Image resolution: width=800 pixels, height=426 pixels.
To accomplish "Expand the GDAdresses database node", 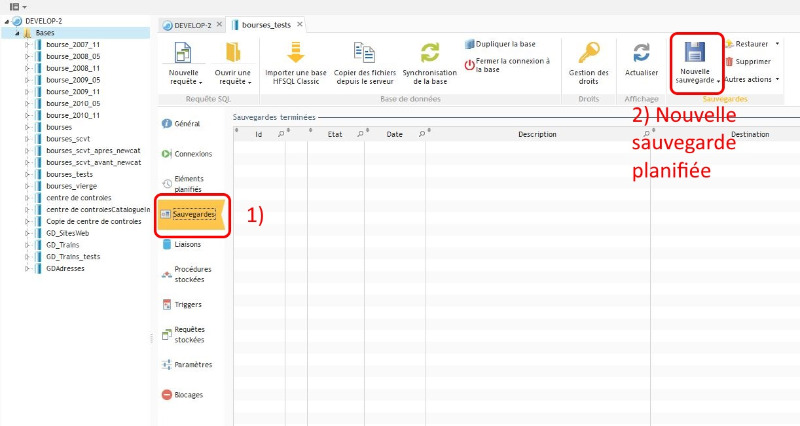I will point(27,268).
